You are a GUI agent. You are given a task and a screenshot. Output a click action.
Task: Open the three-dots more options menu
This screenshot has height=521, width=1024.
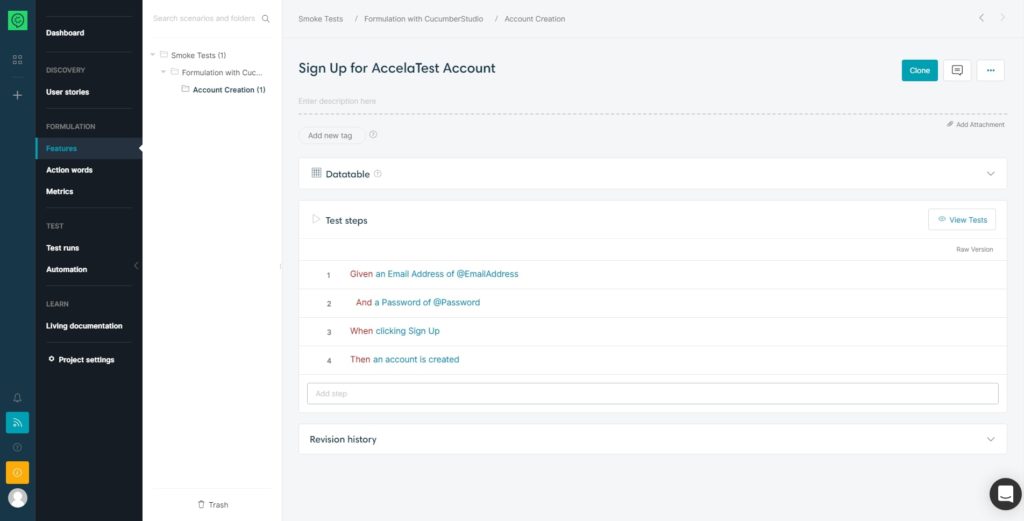click(990, 71)
